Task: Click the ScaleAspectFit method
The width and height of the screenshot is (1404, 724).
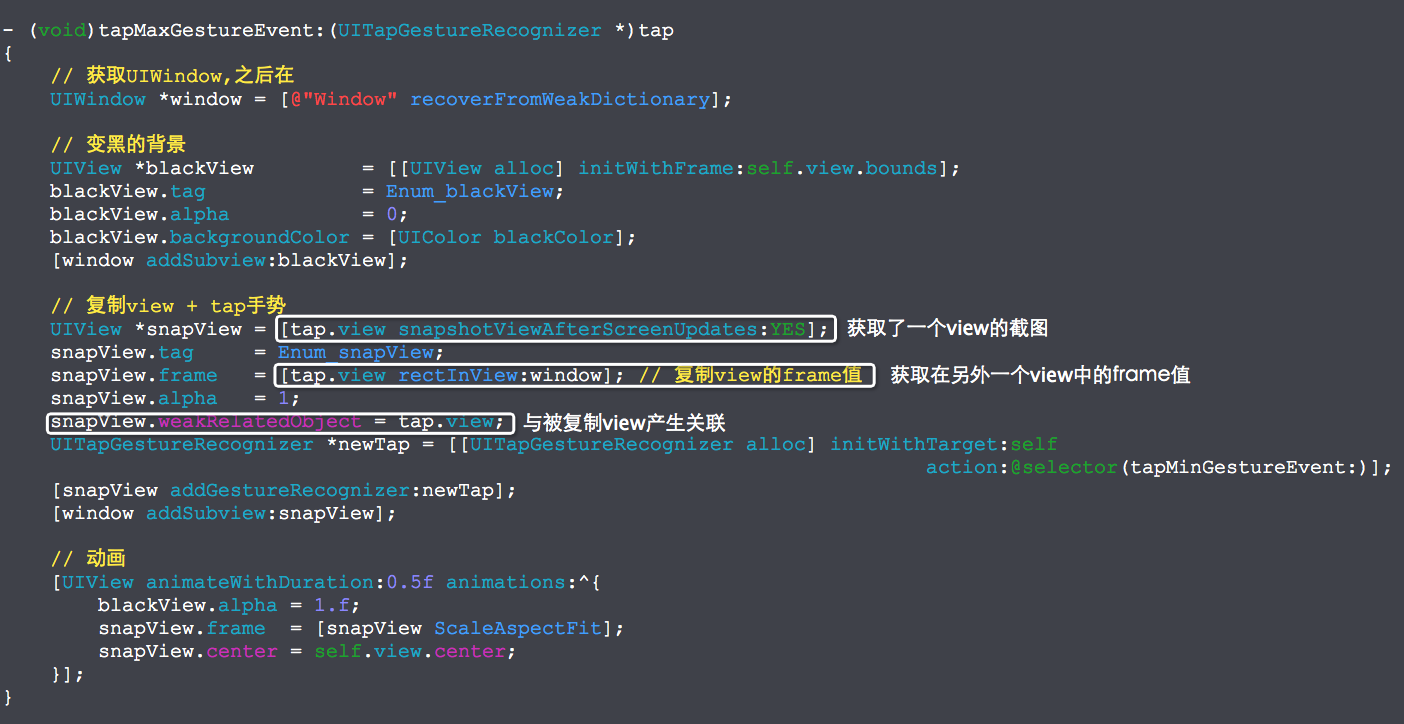Action: 518,628
